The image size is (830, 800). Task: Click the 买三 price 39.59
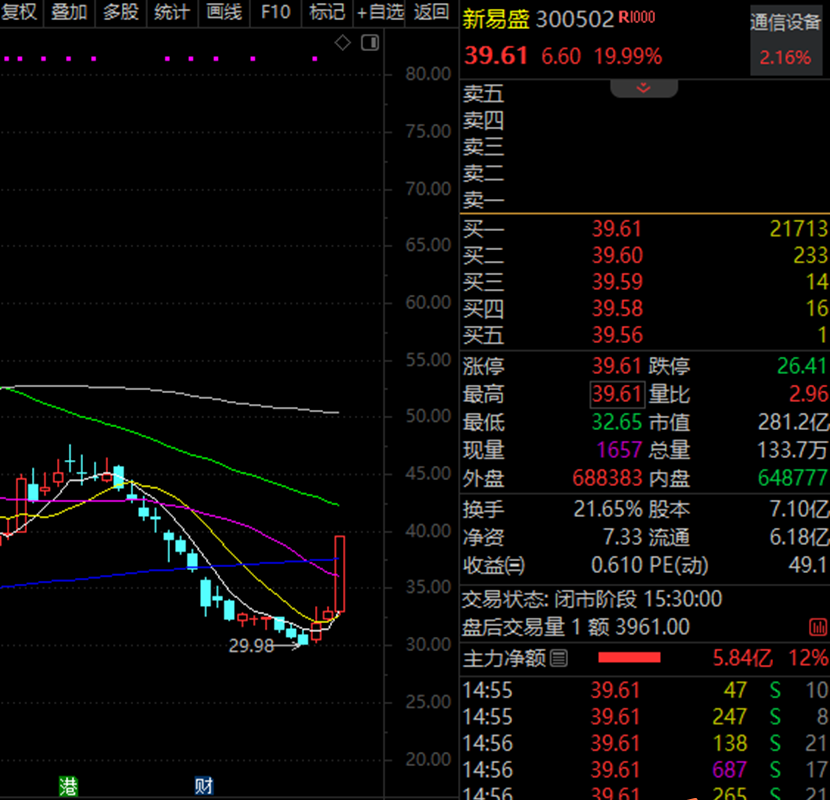click(617, 282)
